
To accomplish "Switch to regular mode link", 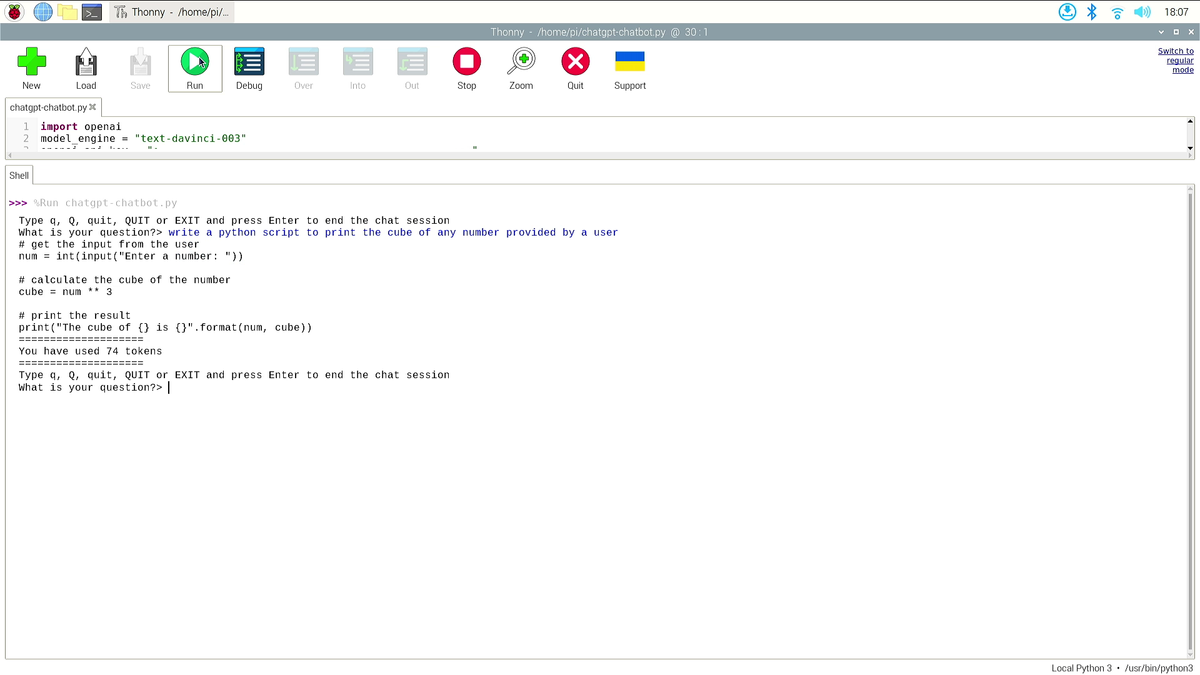I will click(1176, 60).
